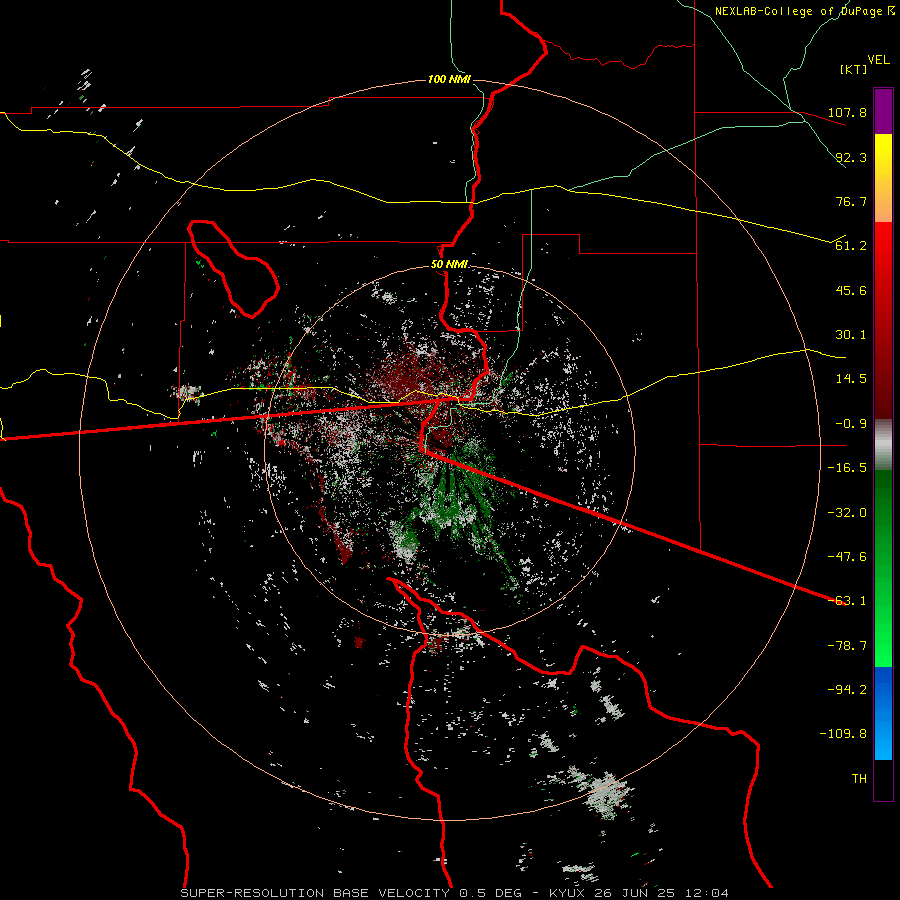Pick the red segment of the color bar

tap(883, 320)
